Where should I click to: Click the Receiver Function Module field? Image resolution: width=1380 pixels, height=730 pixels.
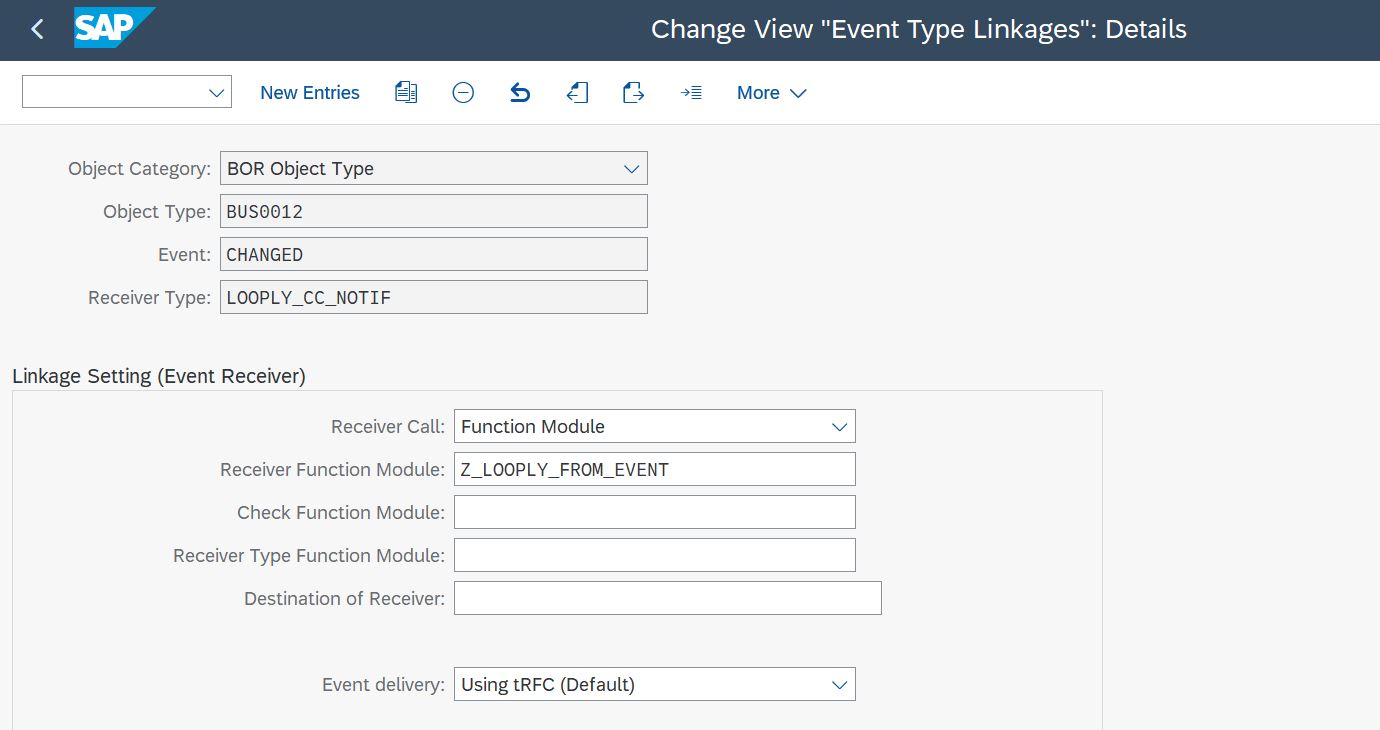(654, 469)
